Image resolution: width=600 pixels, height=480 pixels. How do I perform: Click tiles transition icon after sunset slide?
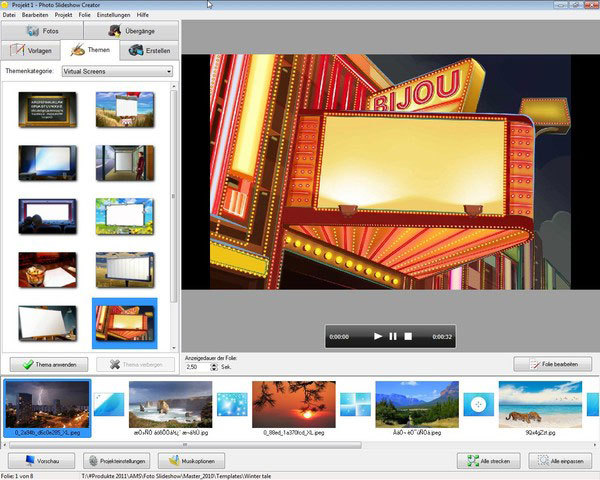coord(355,404)
